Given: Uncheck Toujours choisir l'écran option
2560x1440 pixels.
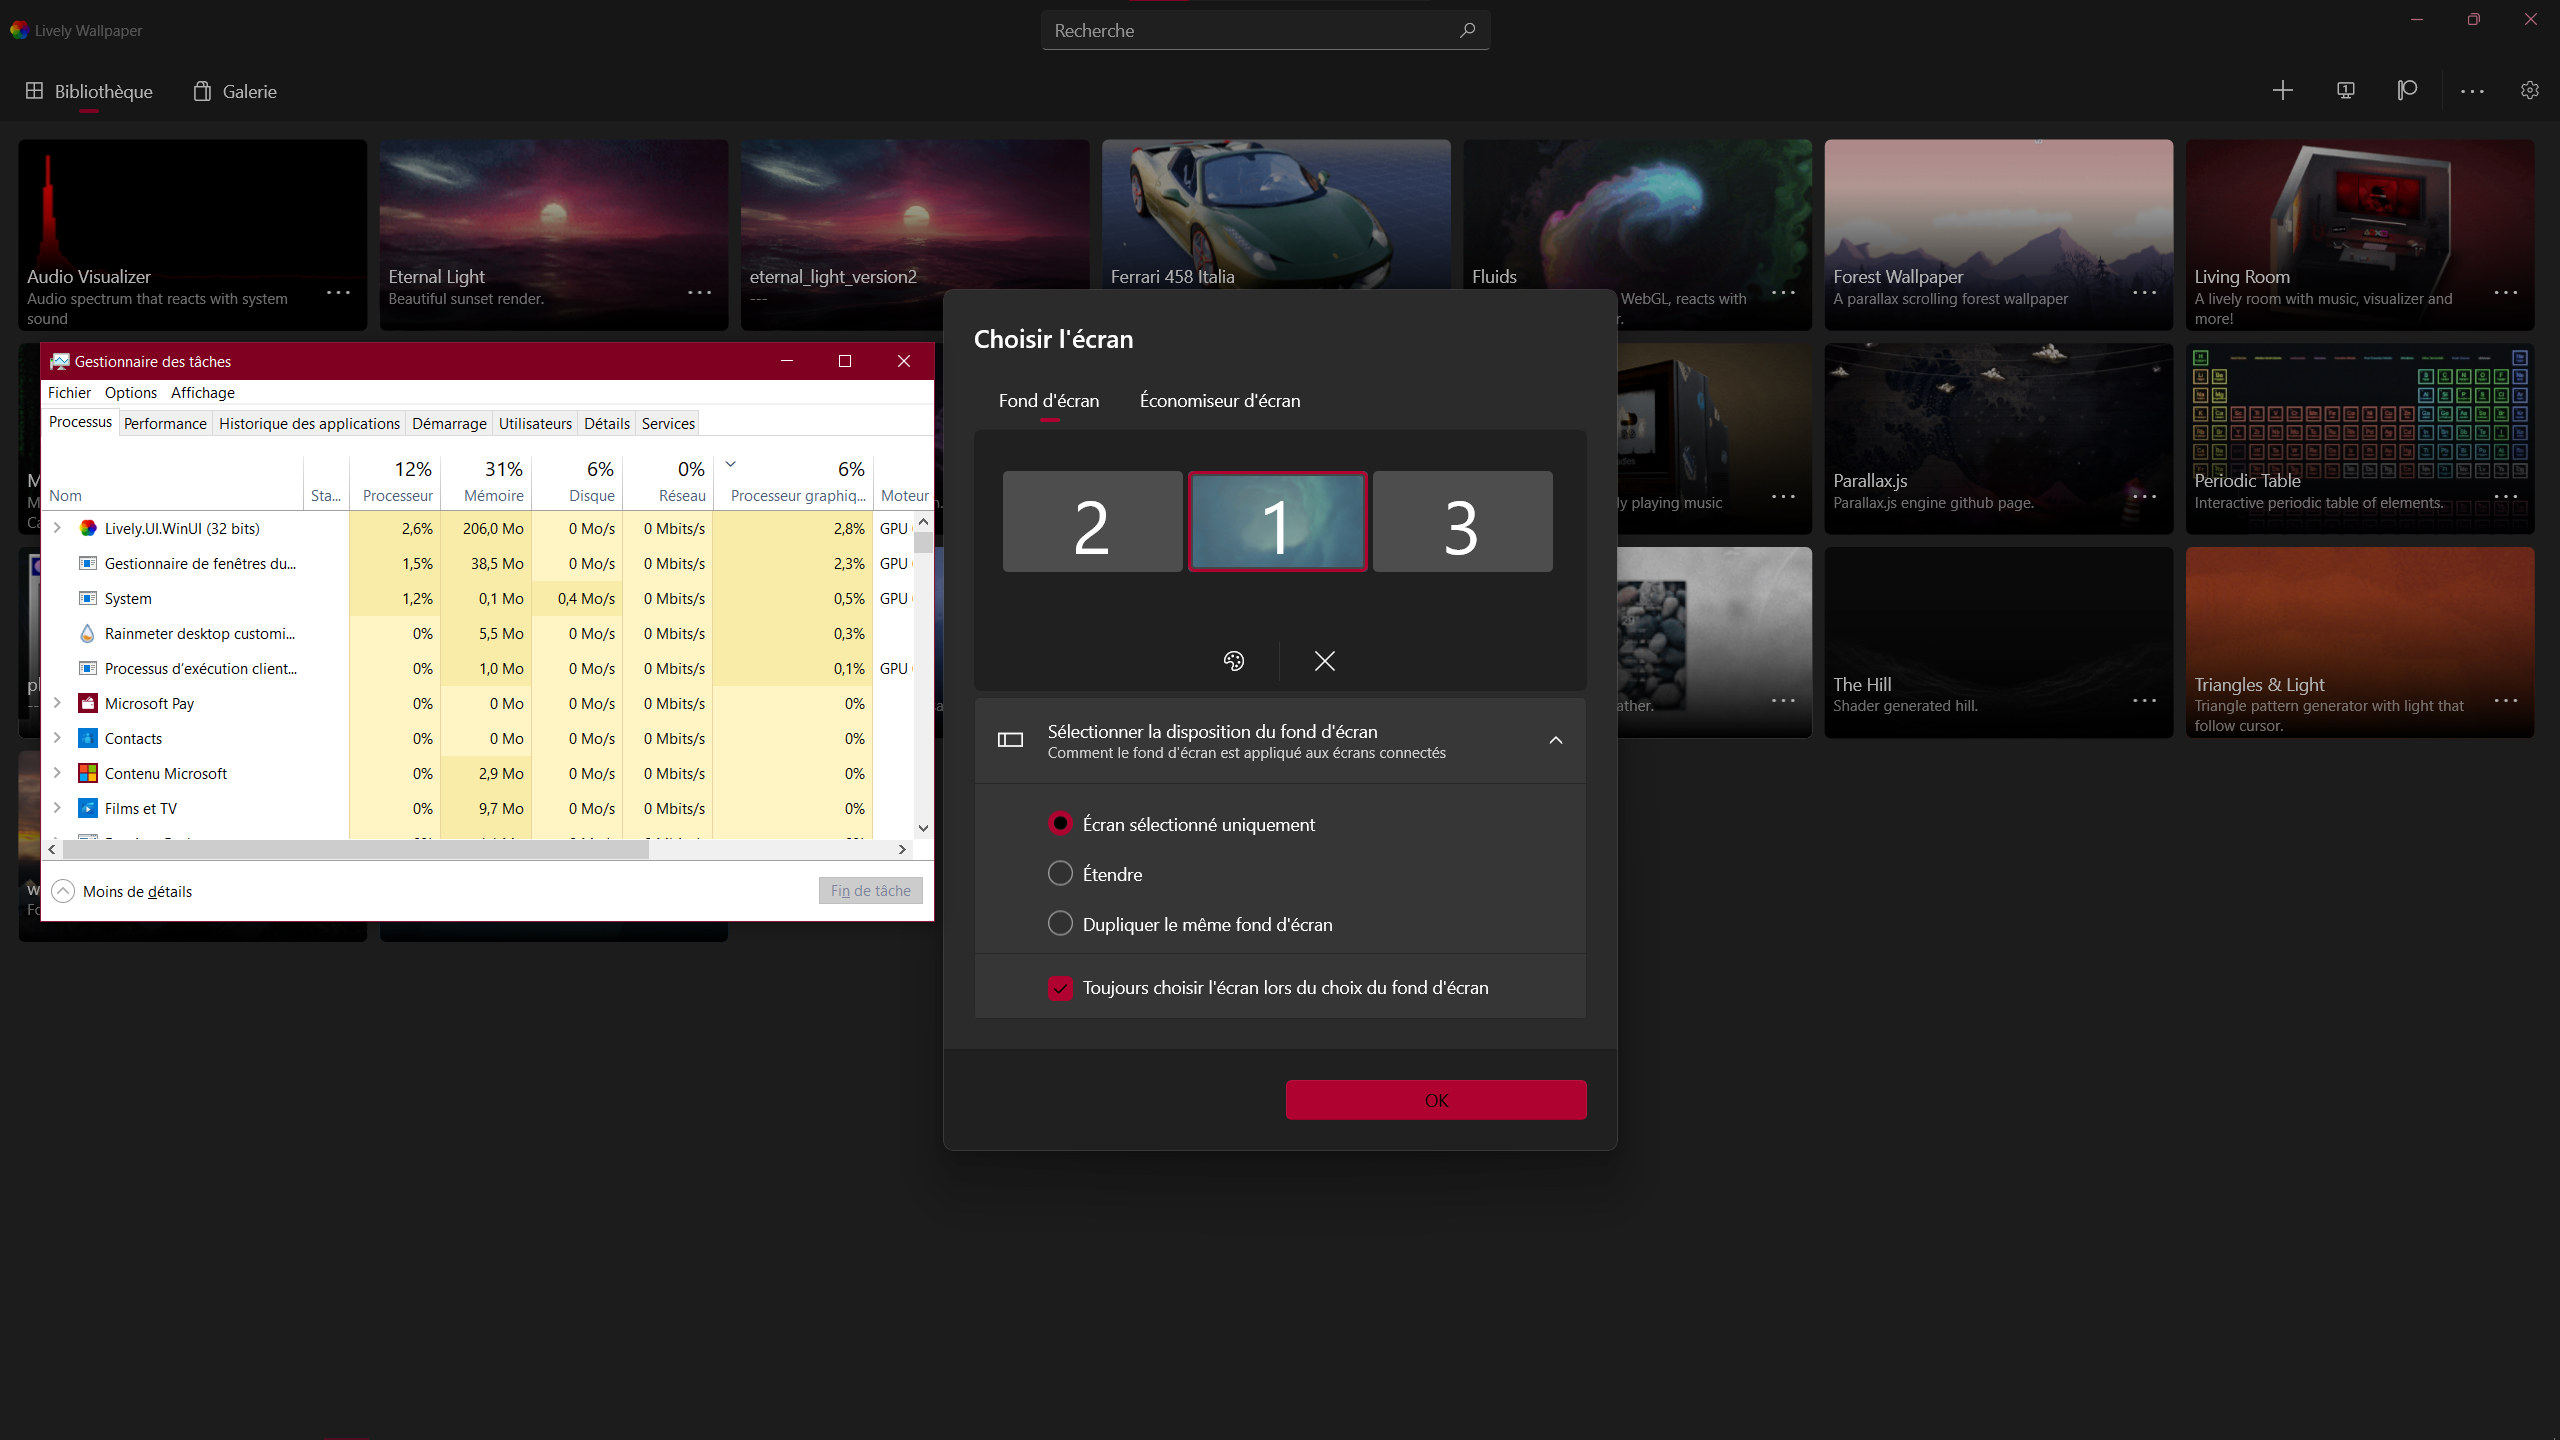Looking at the screenshot, I should tap(1060, 987).
